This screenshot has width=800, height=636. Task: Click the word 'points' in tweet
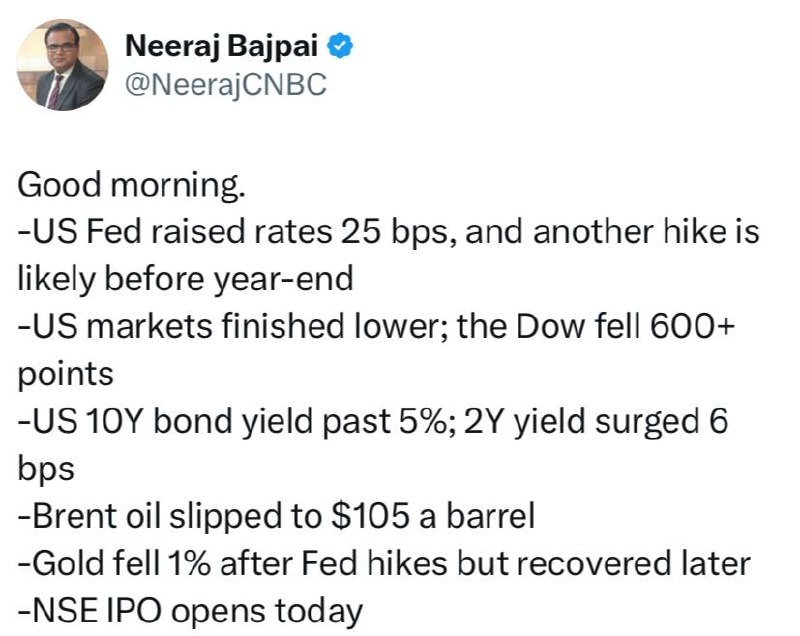pos(65,375)
